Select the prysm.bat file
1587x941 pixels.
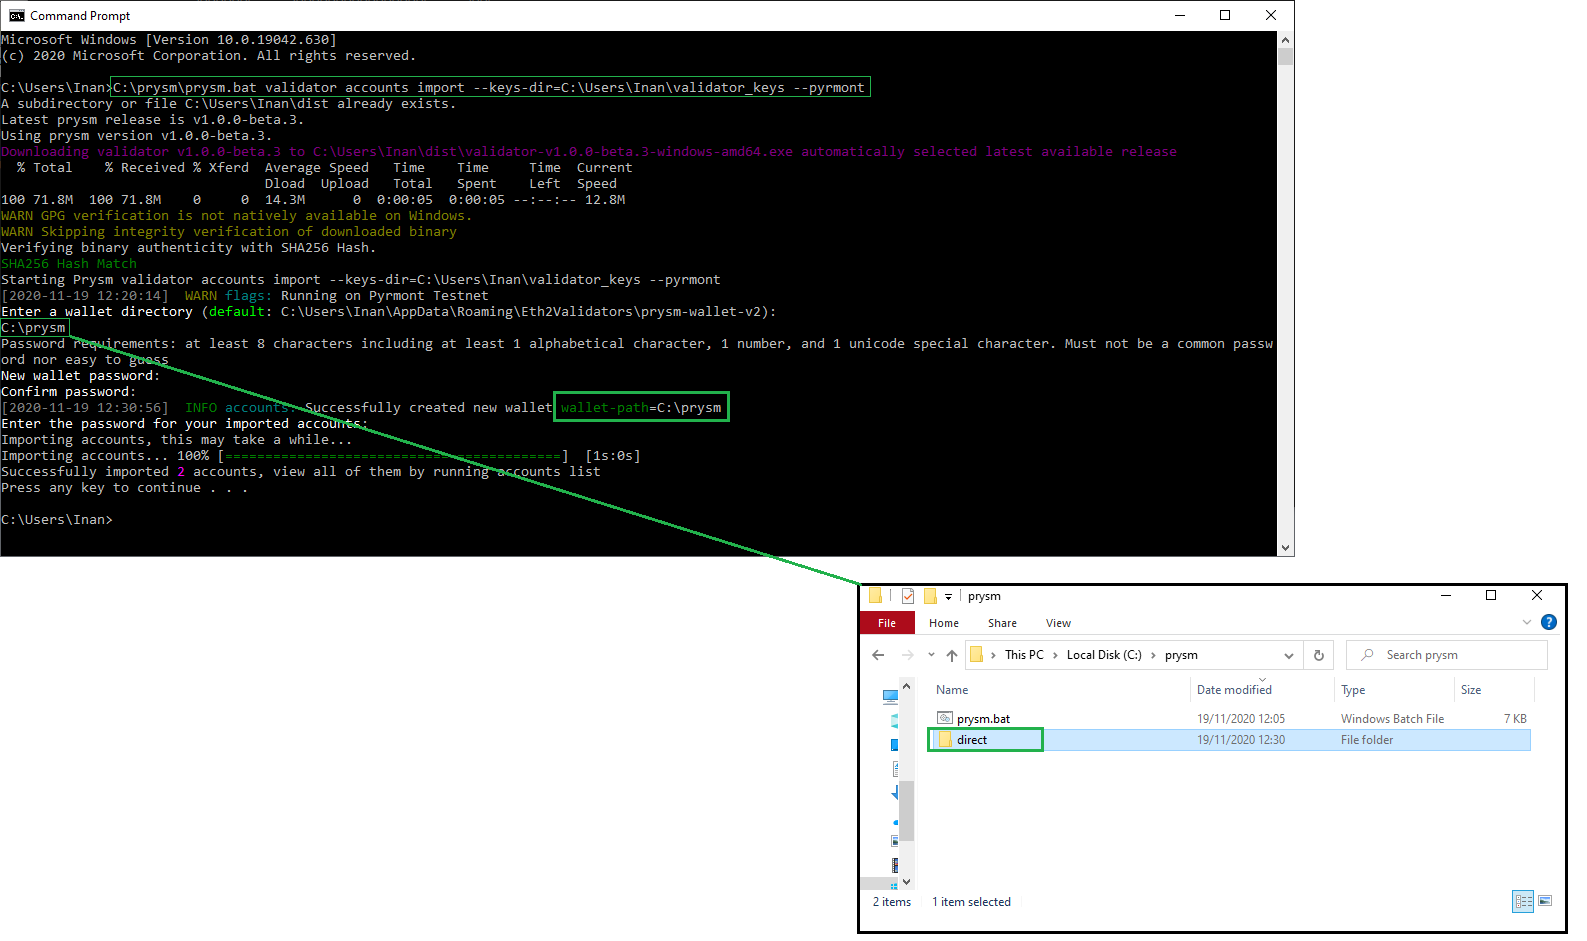pyautogui.click(x=983, y=719)
